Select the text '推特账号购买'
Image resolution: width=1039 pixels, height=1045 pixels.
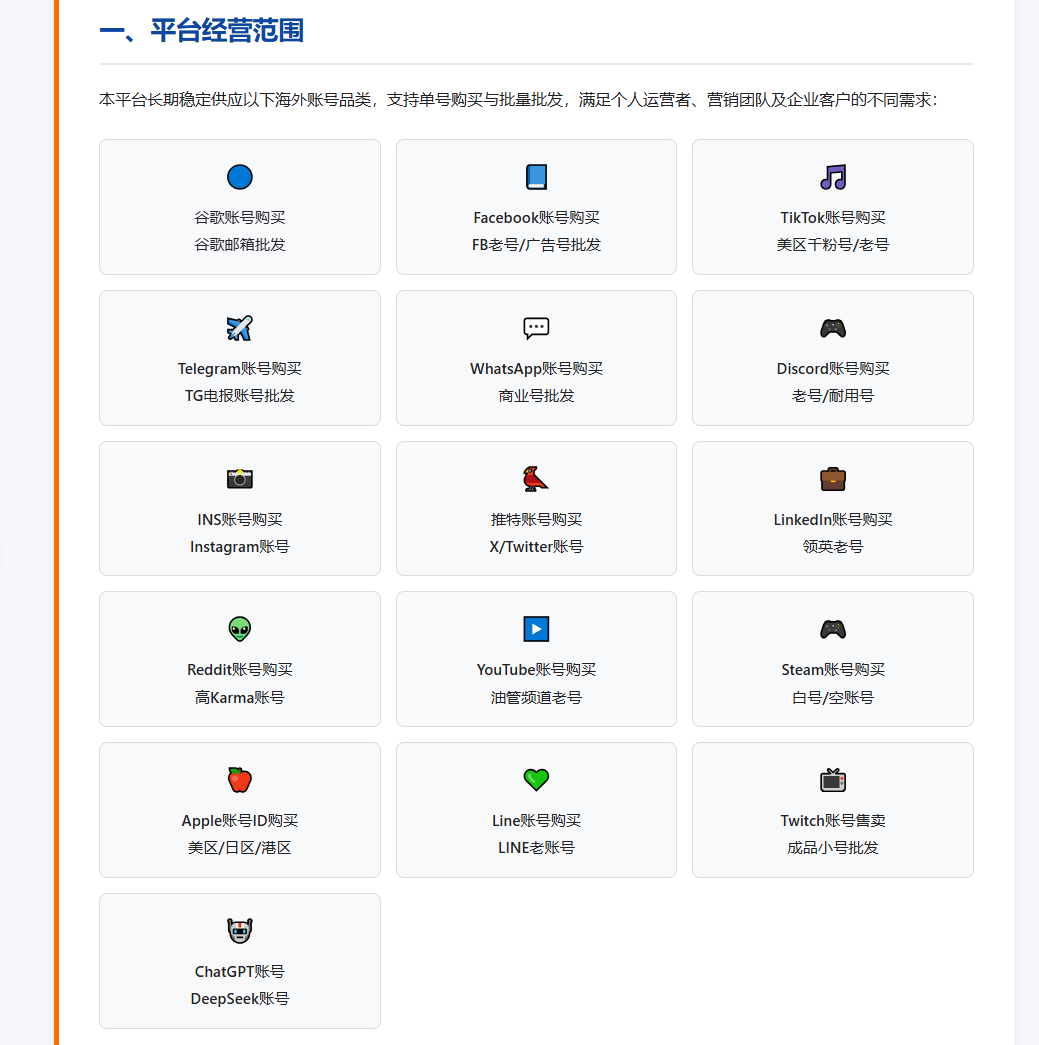pos(536,519)
